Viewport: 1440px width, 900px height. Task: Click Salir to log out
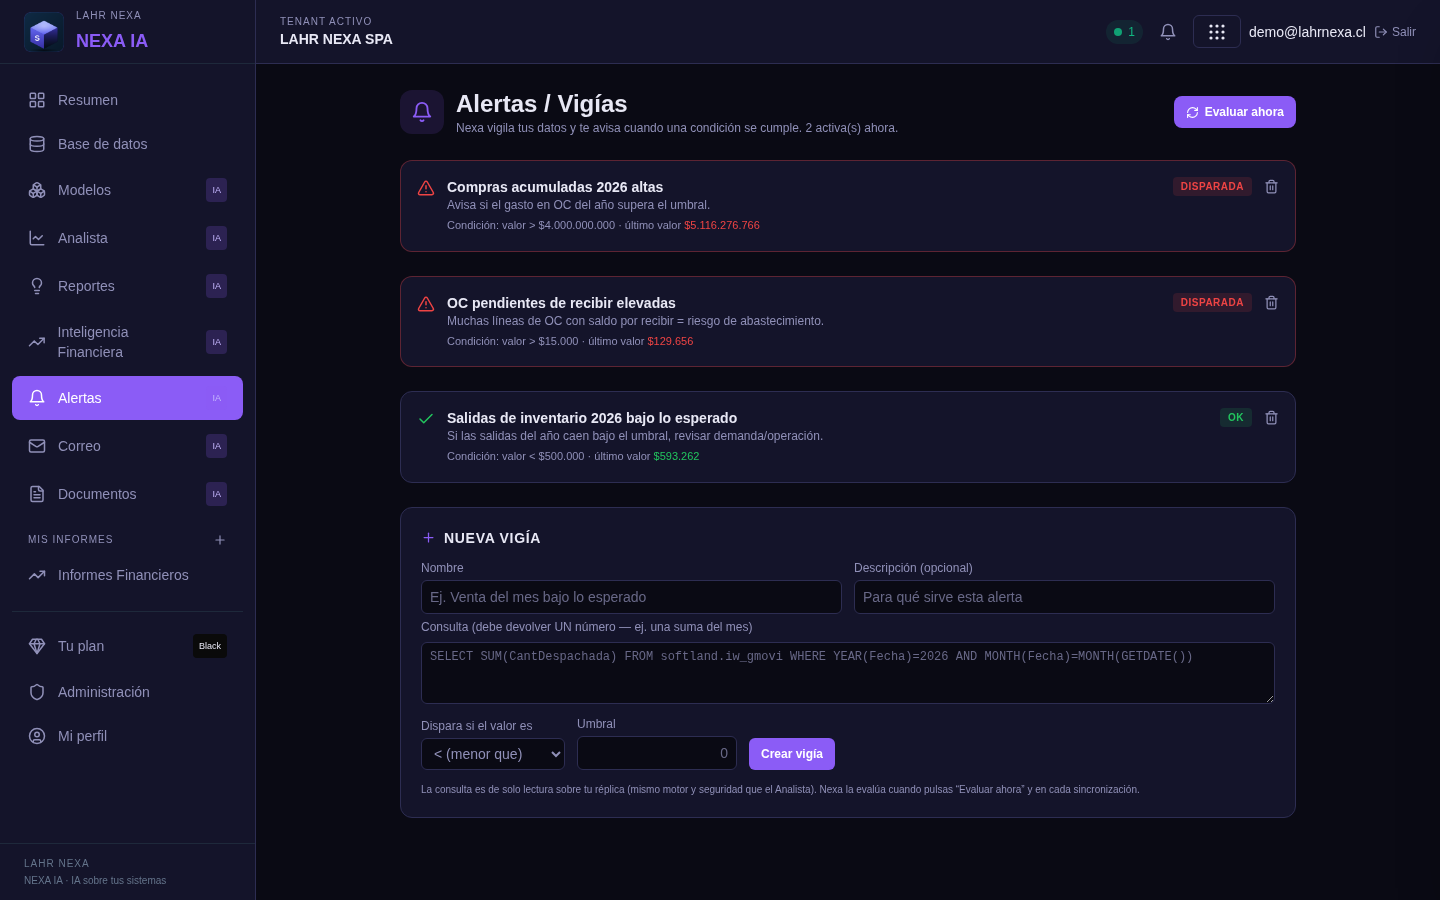(1395, 32)
